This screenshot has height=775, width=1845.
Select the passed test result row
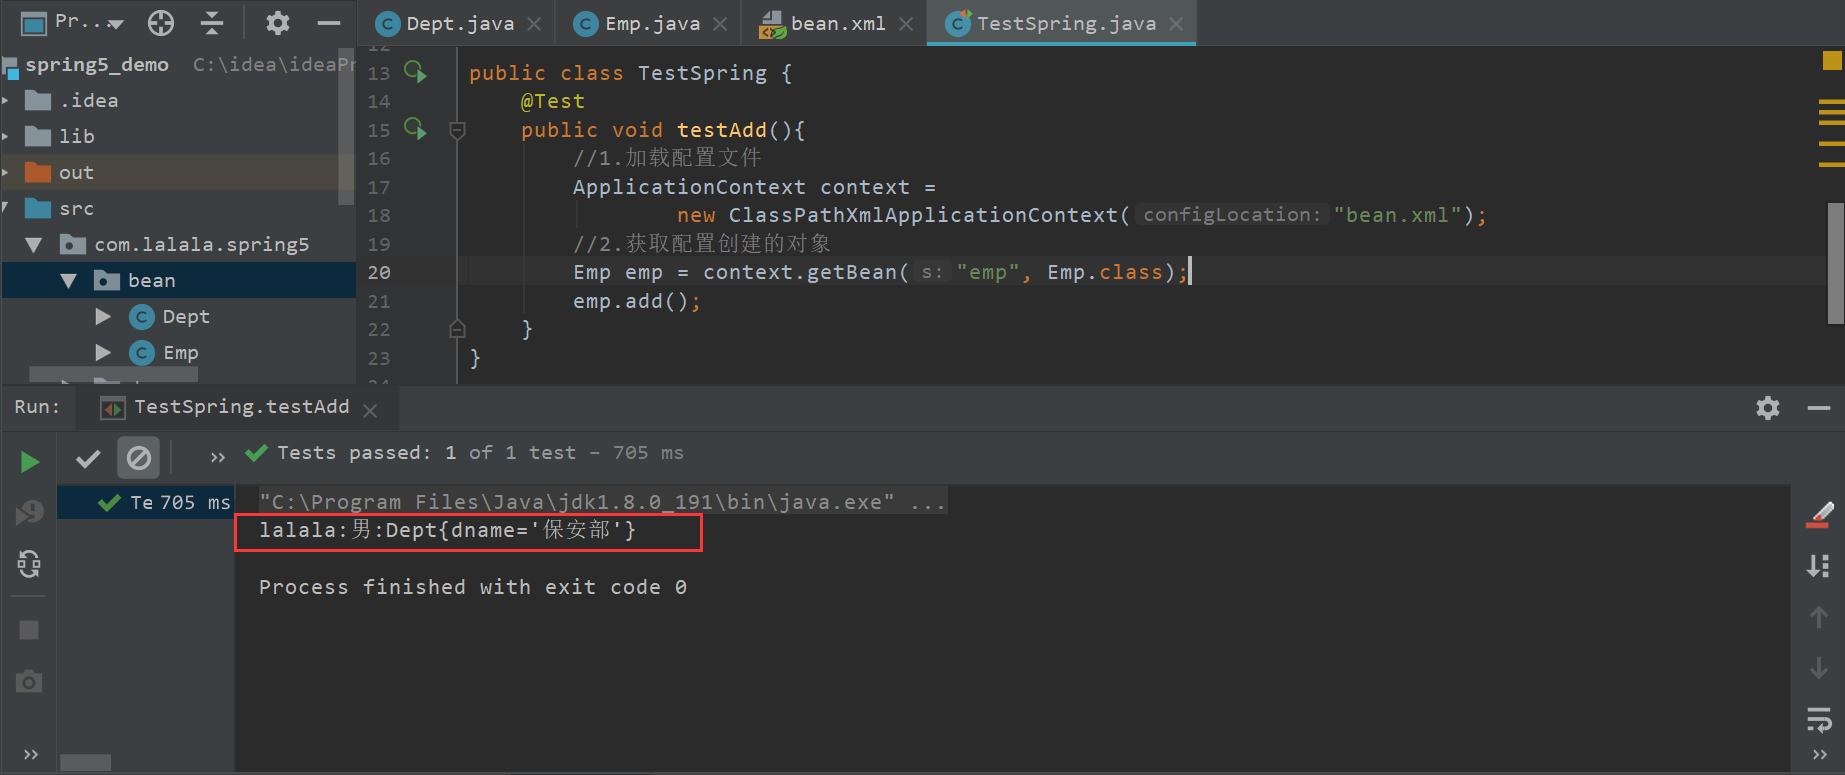click(x=145, y=502)
